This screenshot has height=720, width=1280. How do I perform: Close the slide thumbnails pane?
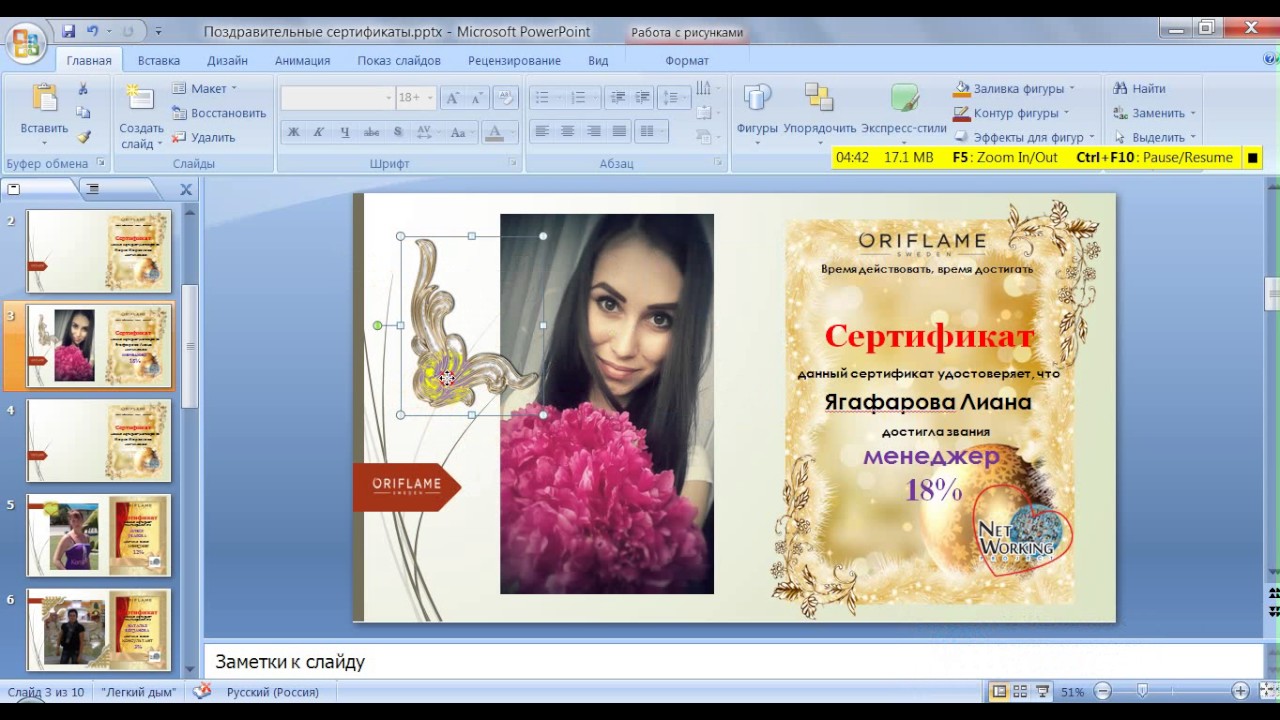tap(186, 189)
